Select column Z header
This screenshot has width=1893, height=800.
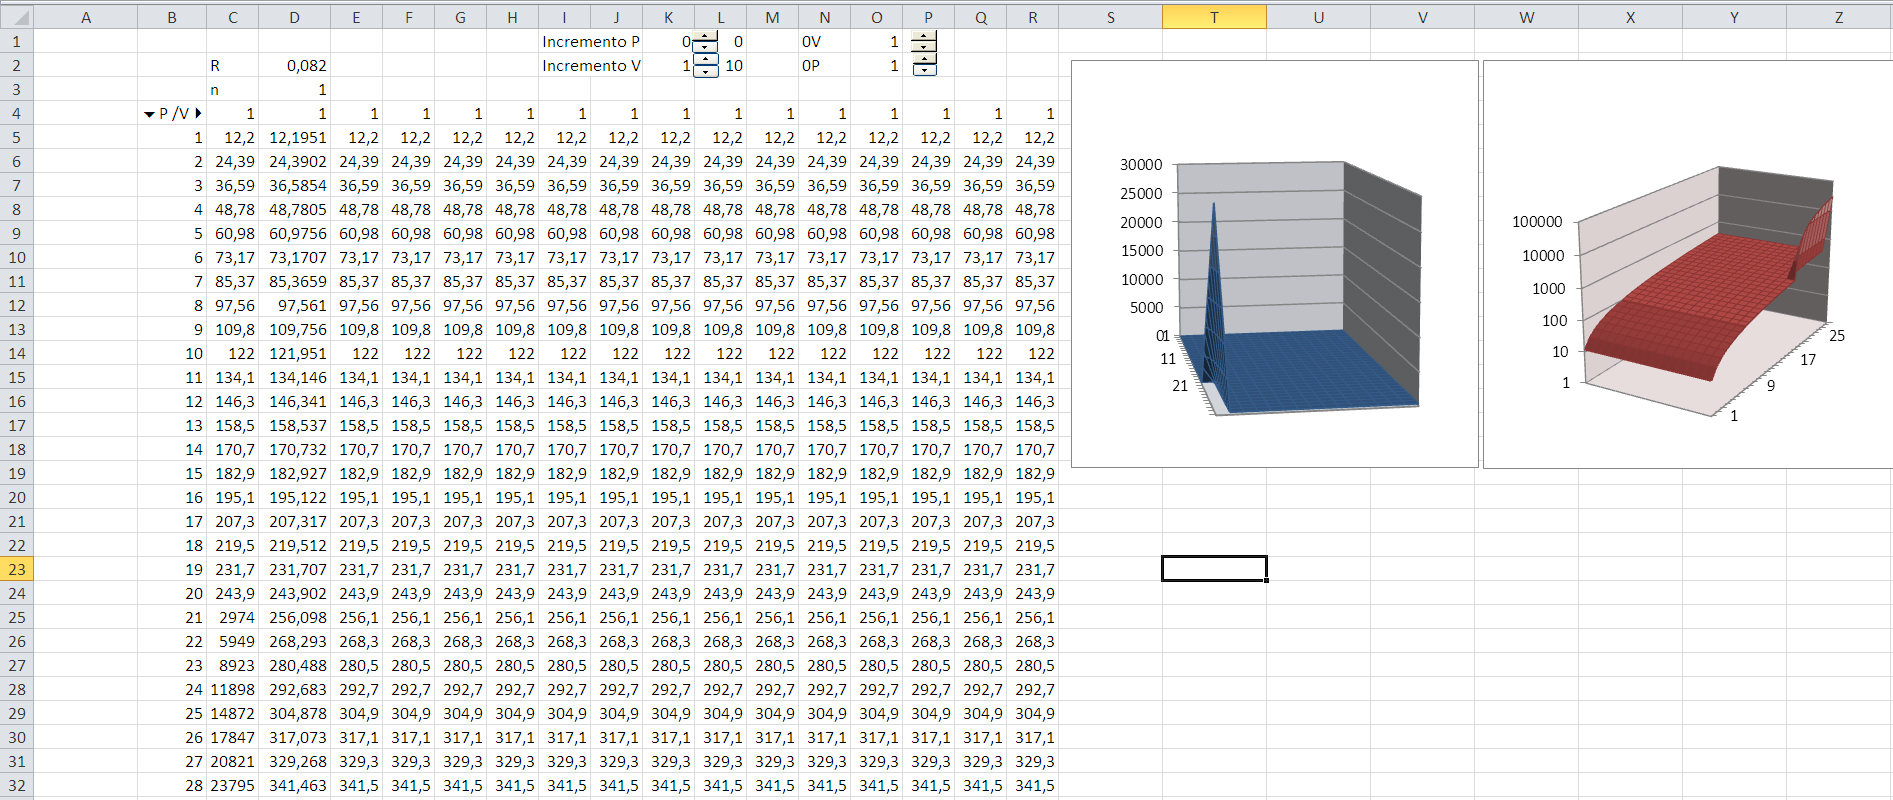click(x=1838, y=17)
